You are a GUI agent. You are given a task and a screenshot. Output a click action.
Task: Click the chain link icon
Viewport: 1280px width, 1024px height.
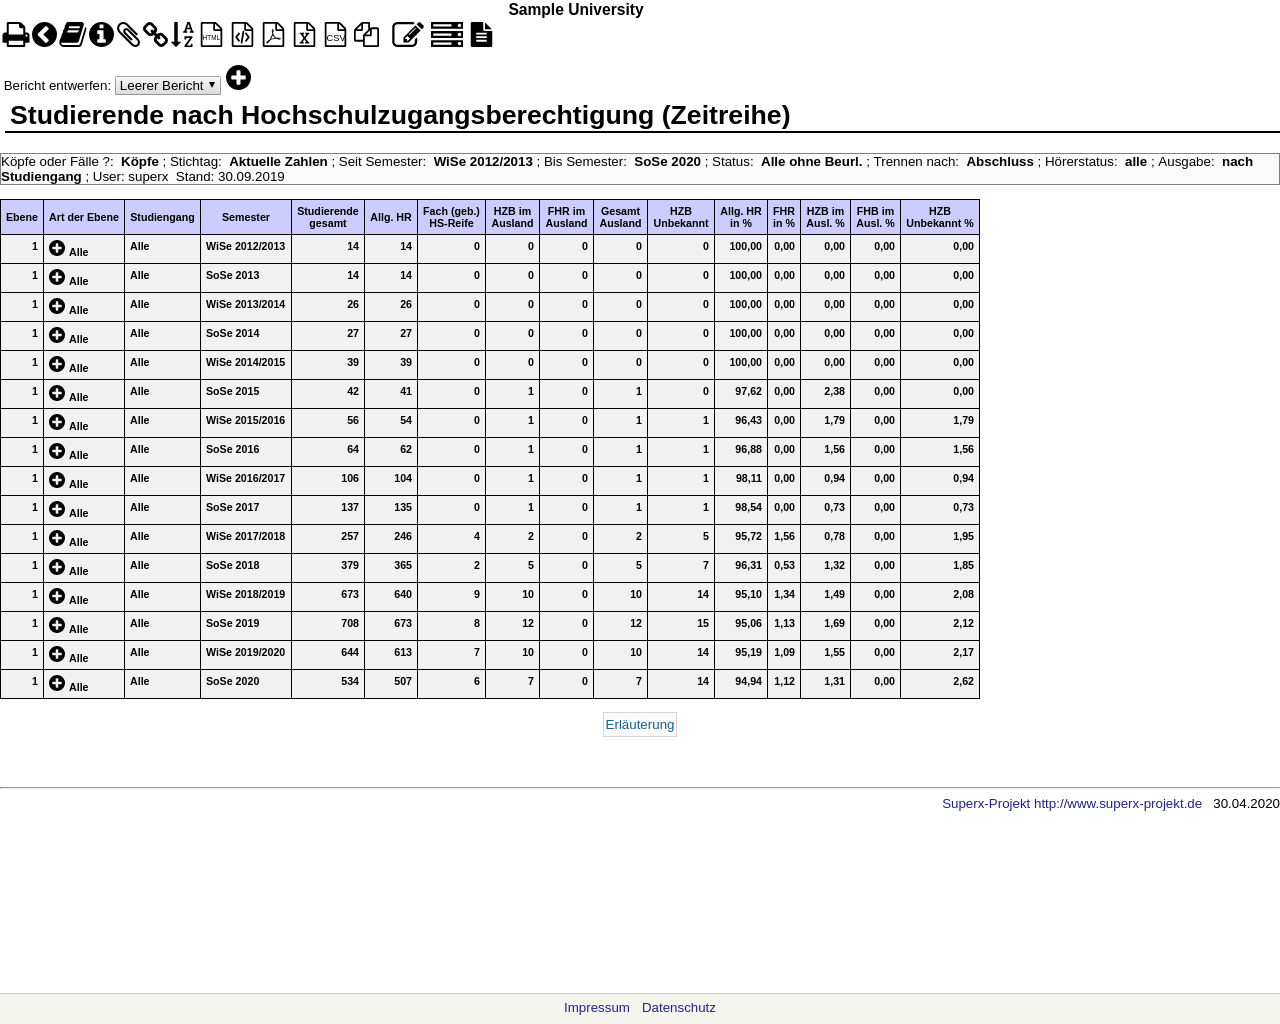[x=155, y=35]
